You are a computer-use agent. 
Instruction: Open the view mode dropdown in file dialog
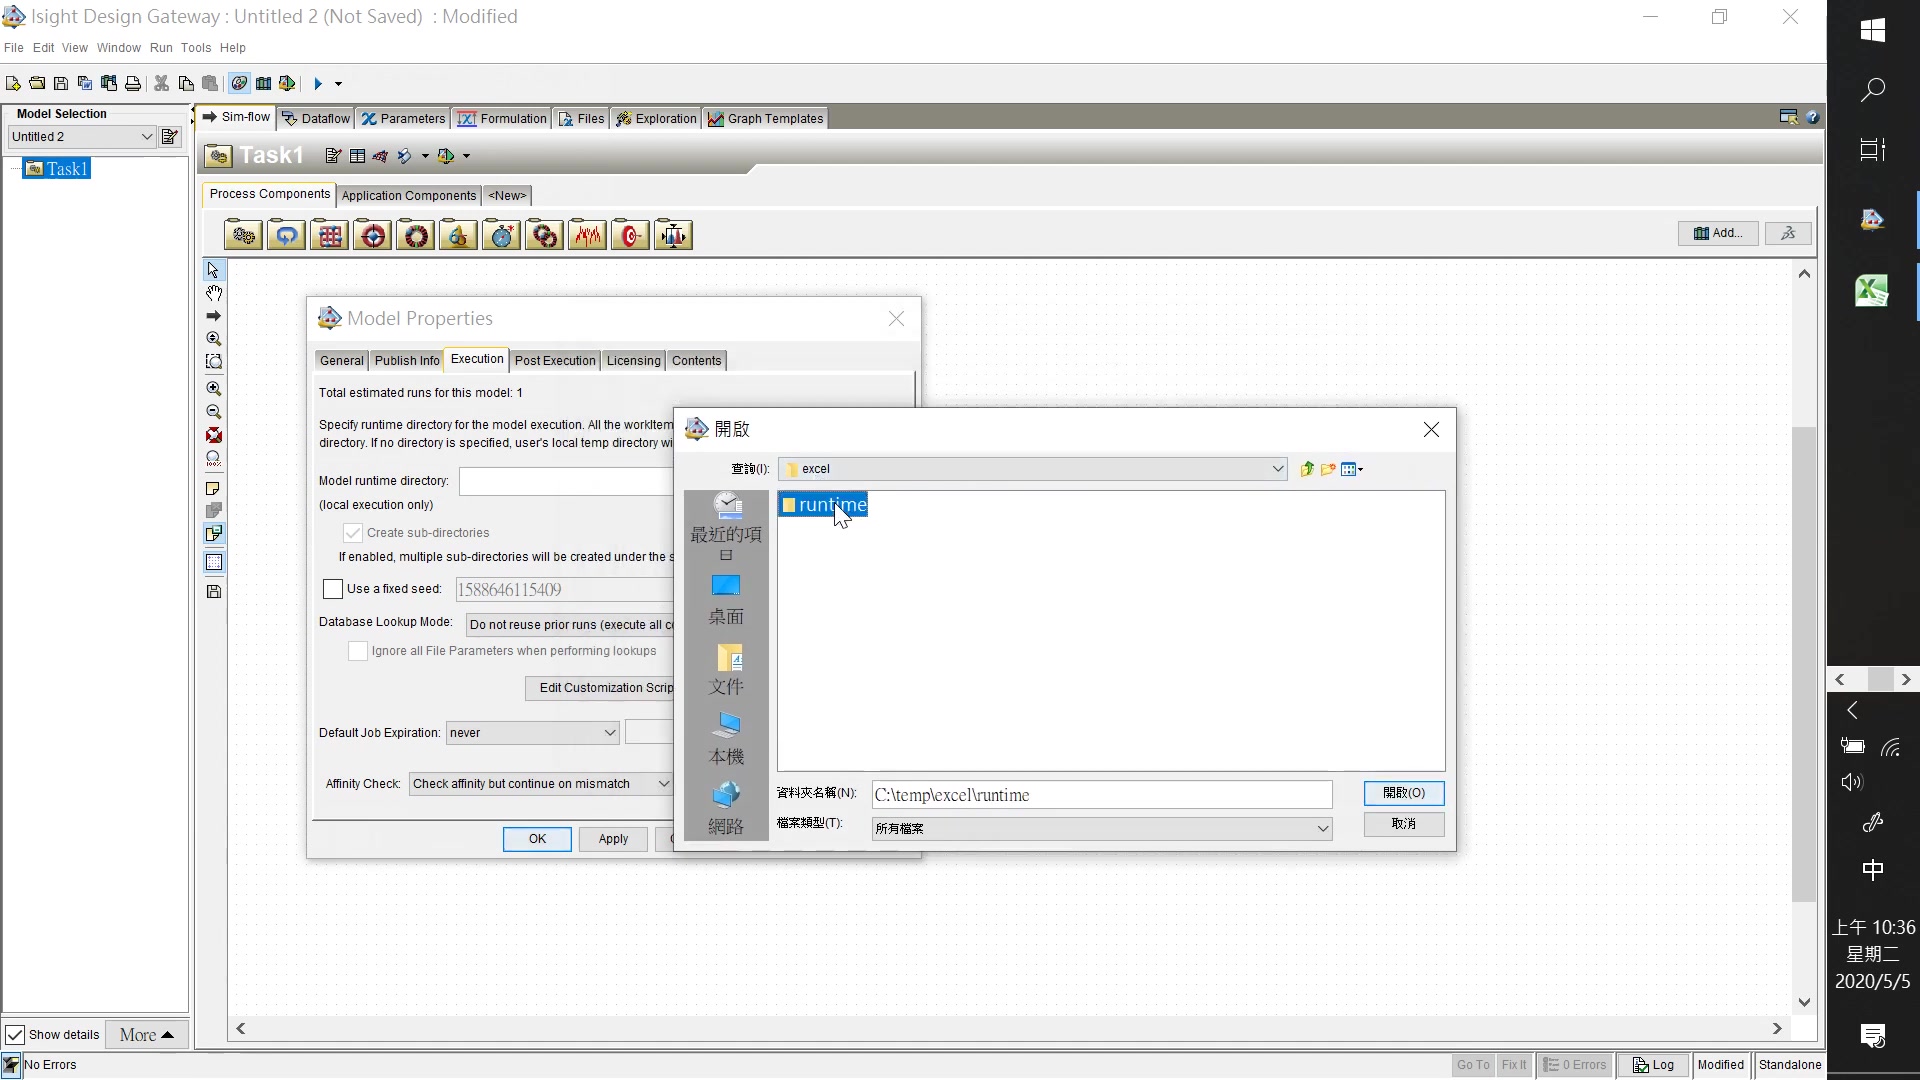pyautogui.click(x=1352, y=469)
